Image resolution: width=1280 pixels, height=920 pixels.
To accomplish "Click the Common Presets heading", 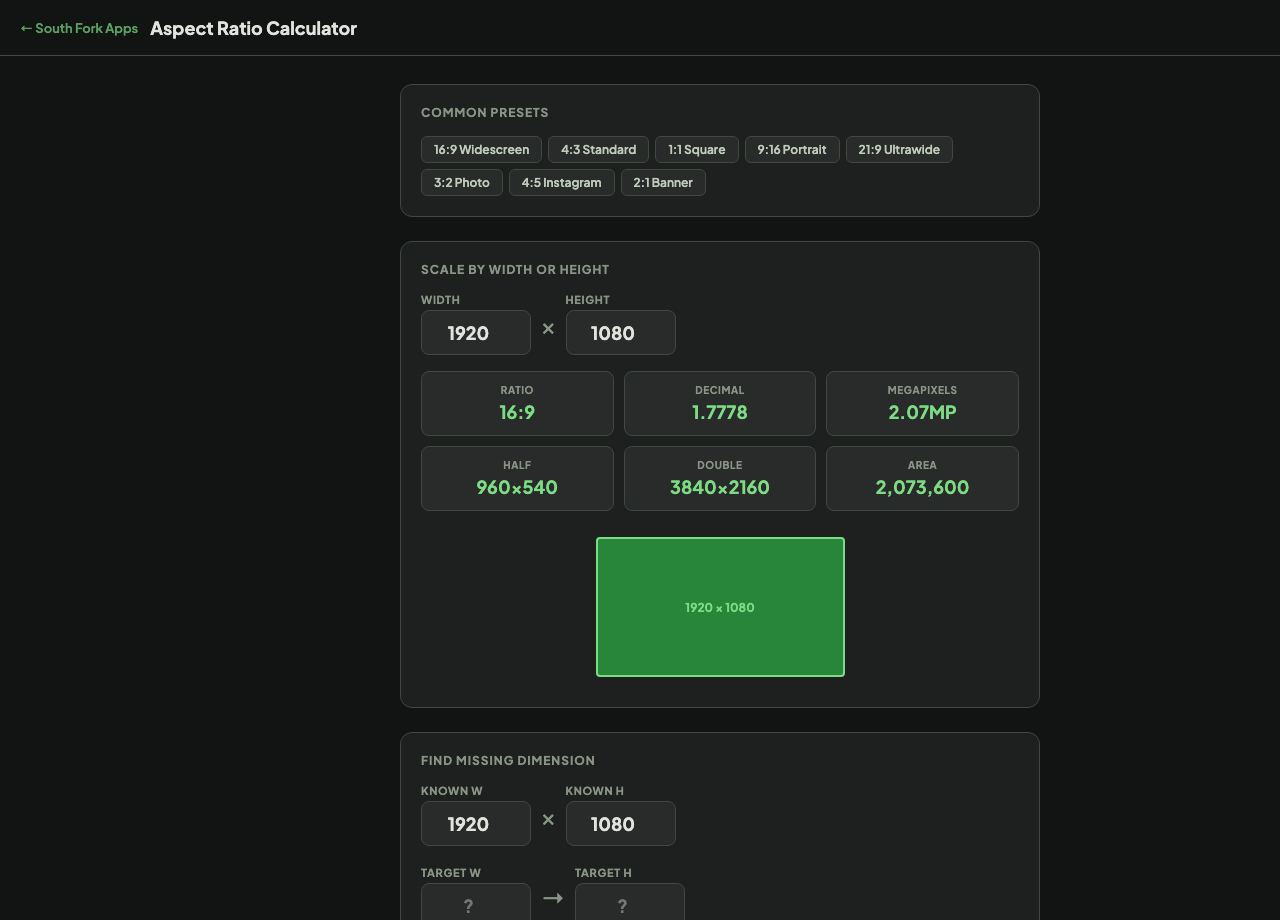I will pos(485,112).
